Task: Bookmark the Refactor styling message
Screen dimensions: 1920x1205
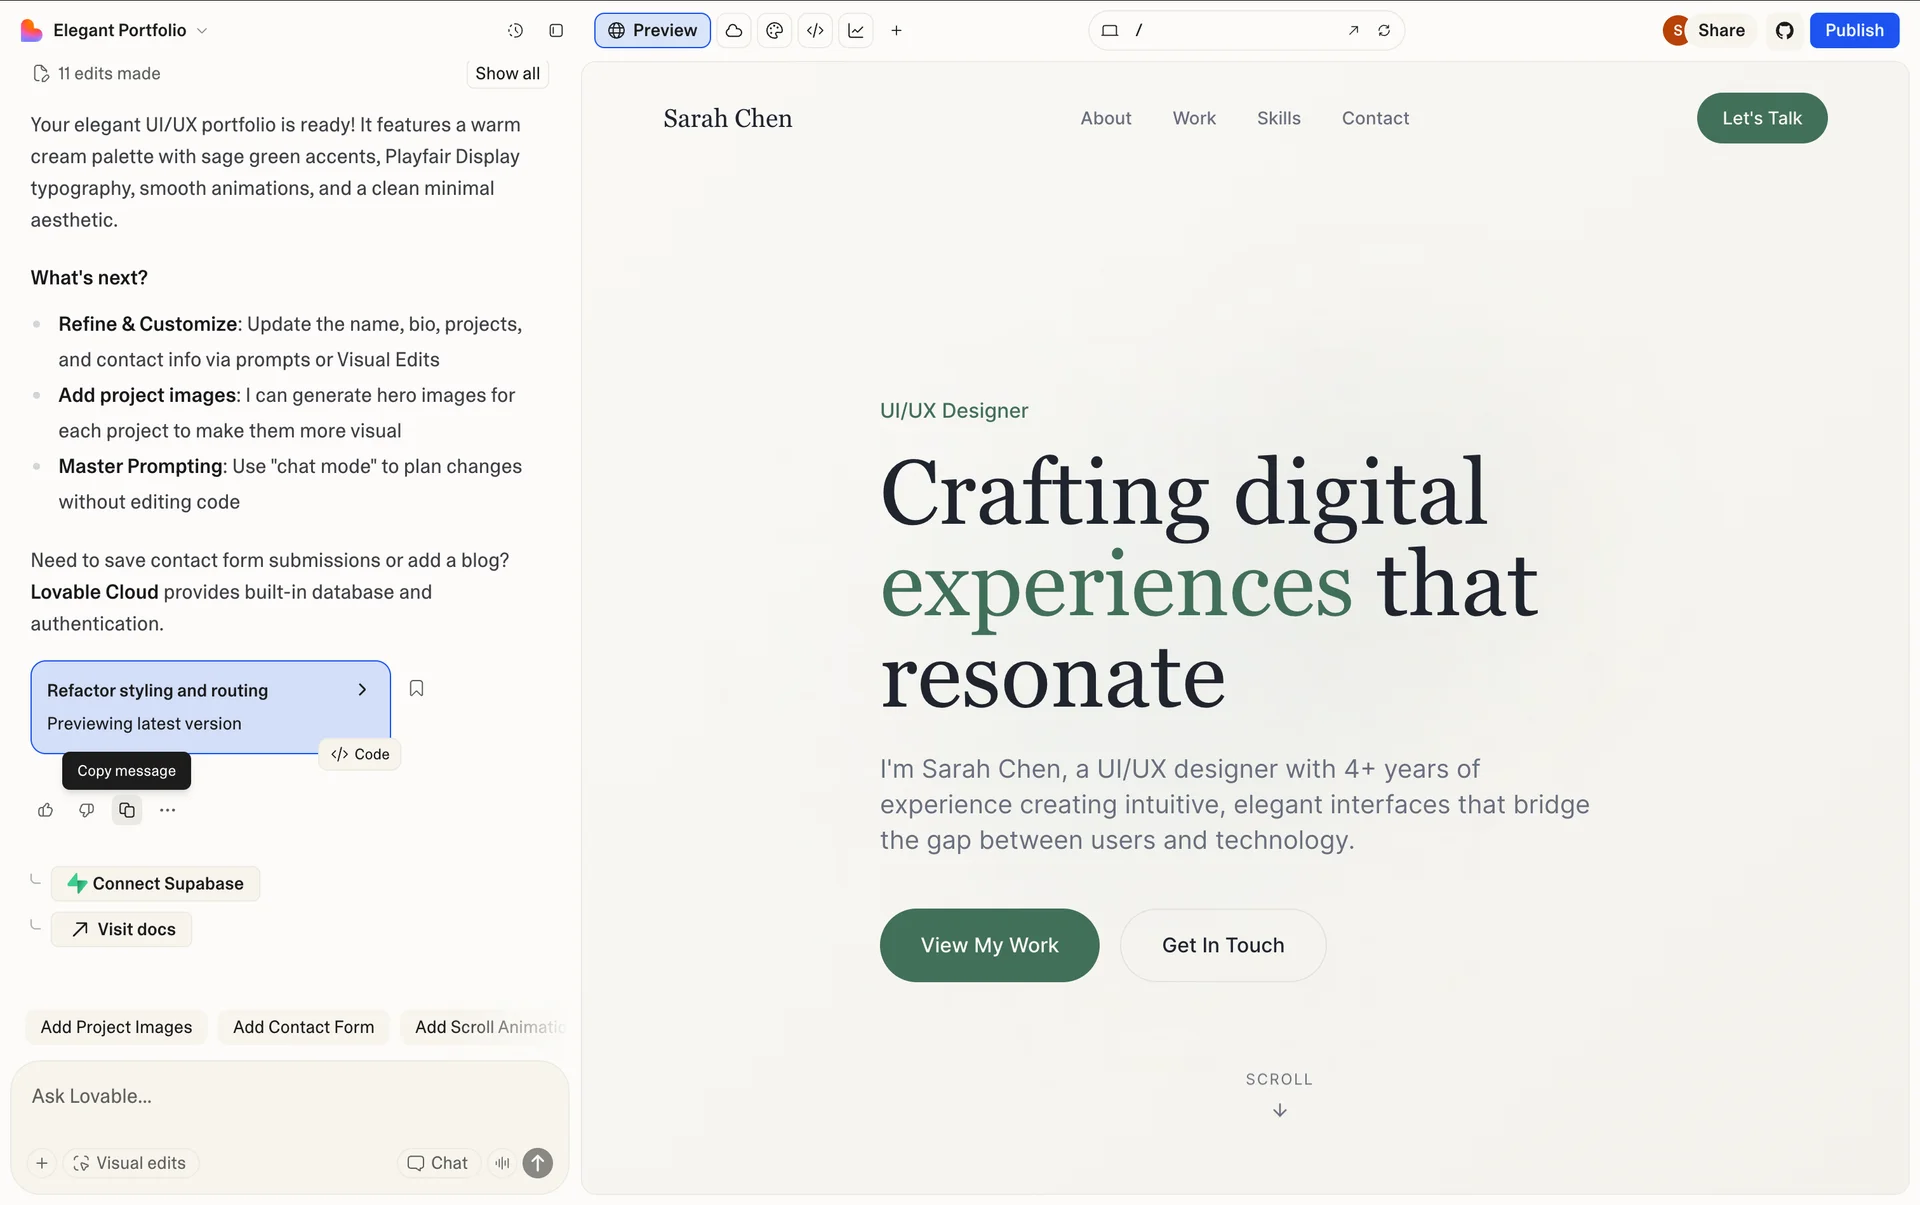Action: click(x=417, y=688)
